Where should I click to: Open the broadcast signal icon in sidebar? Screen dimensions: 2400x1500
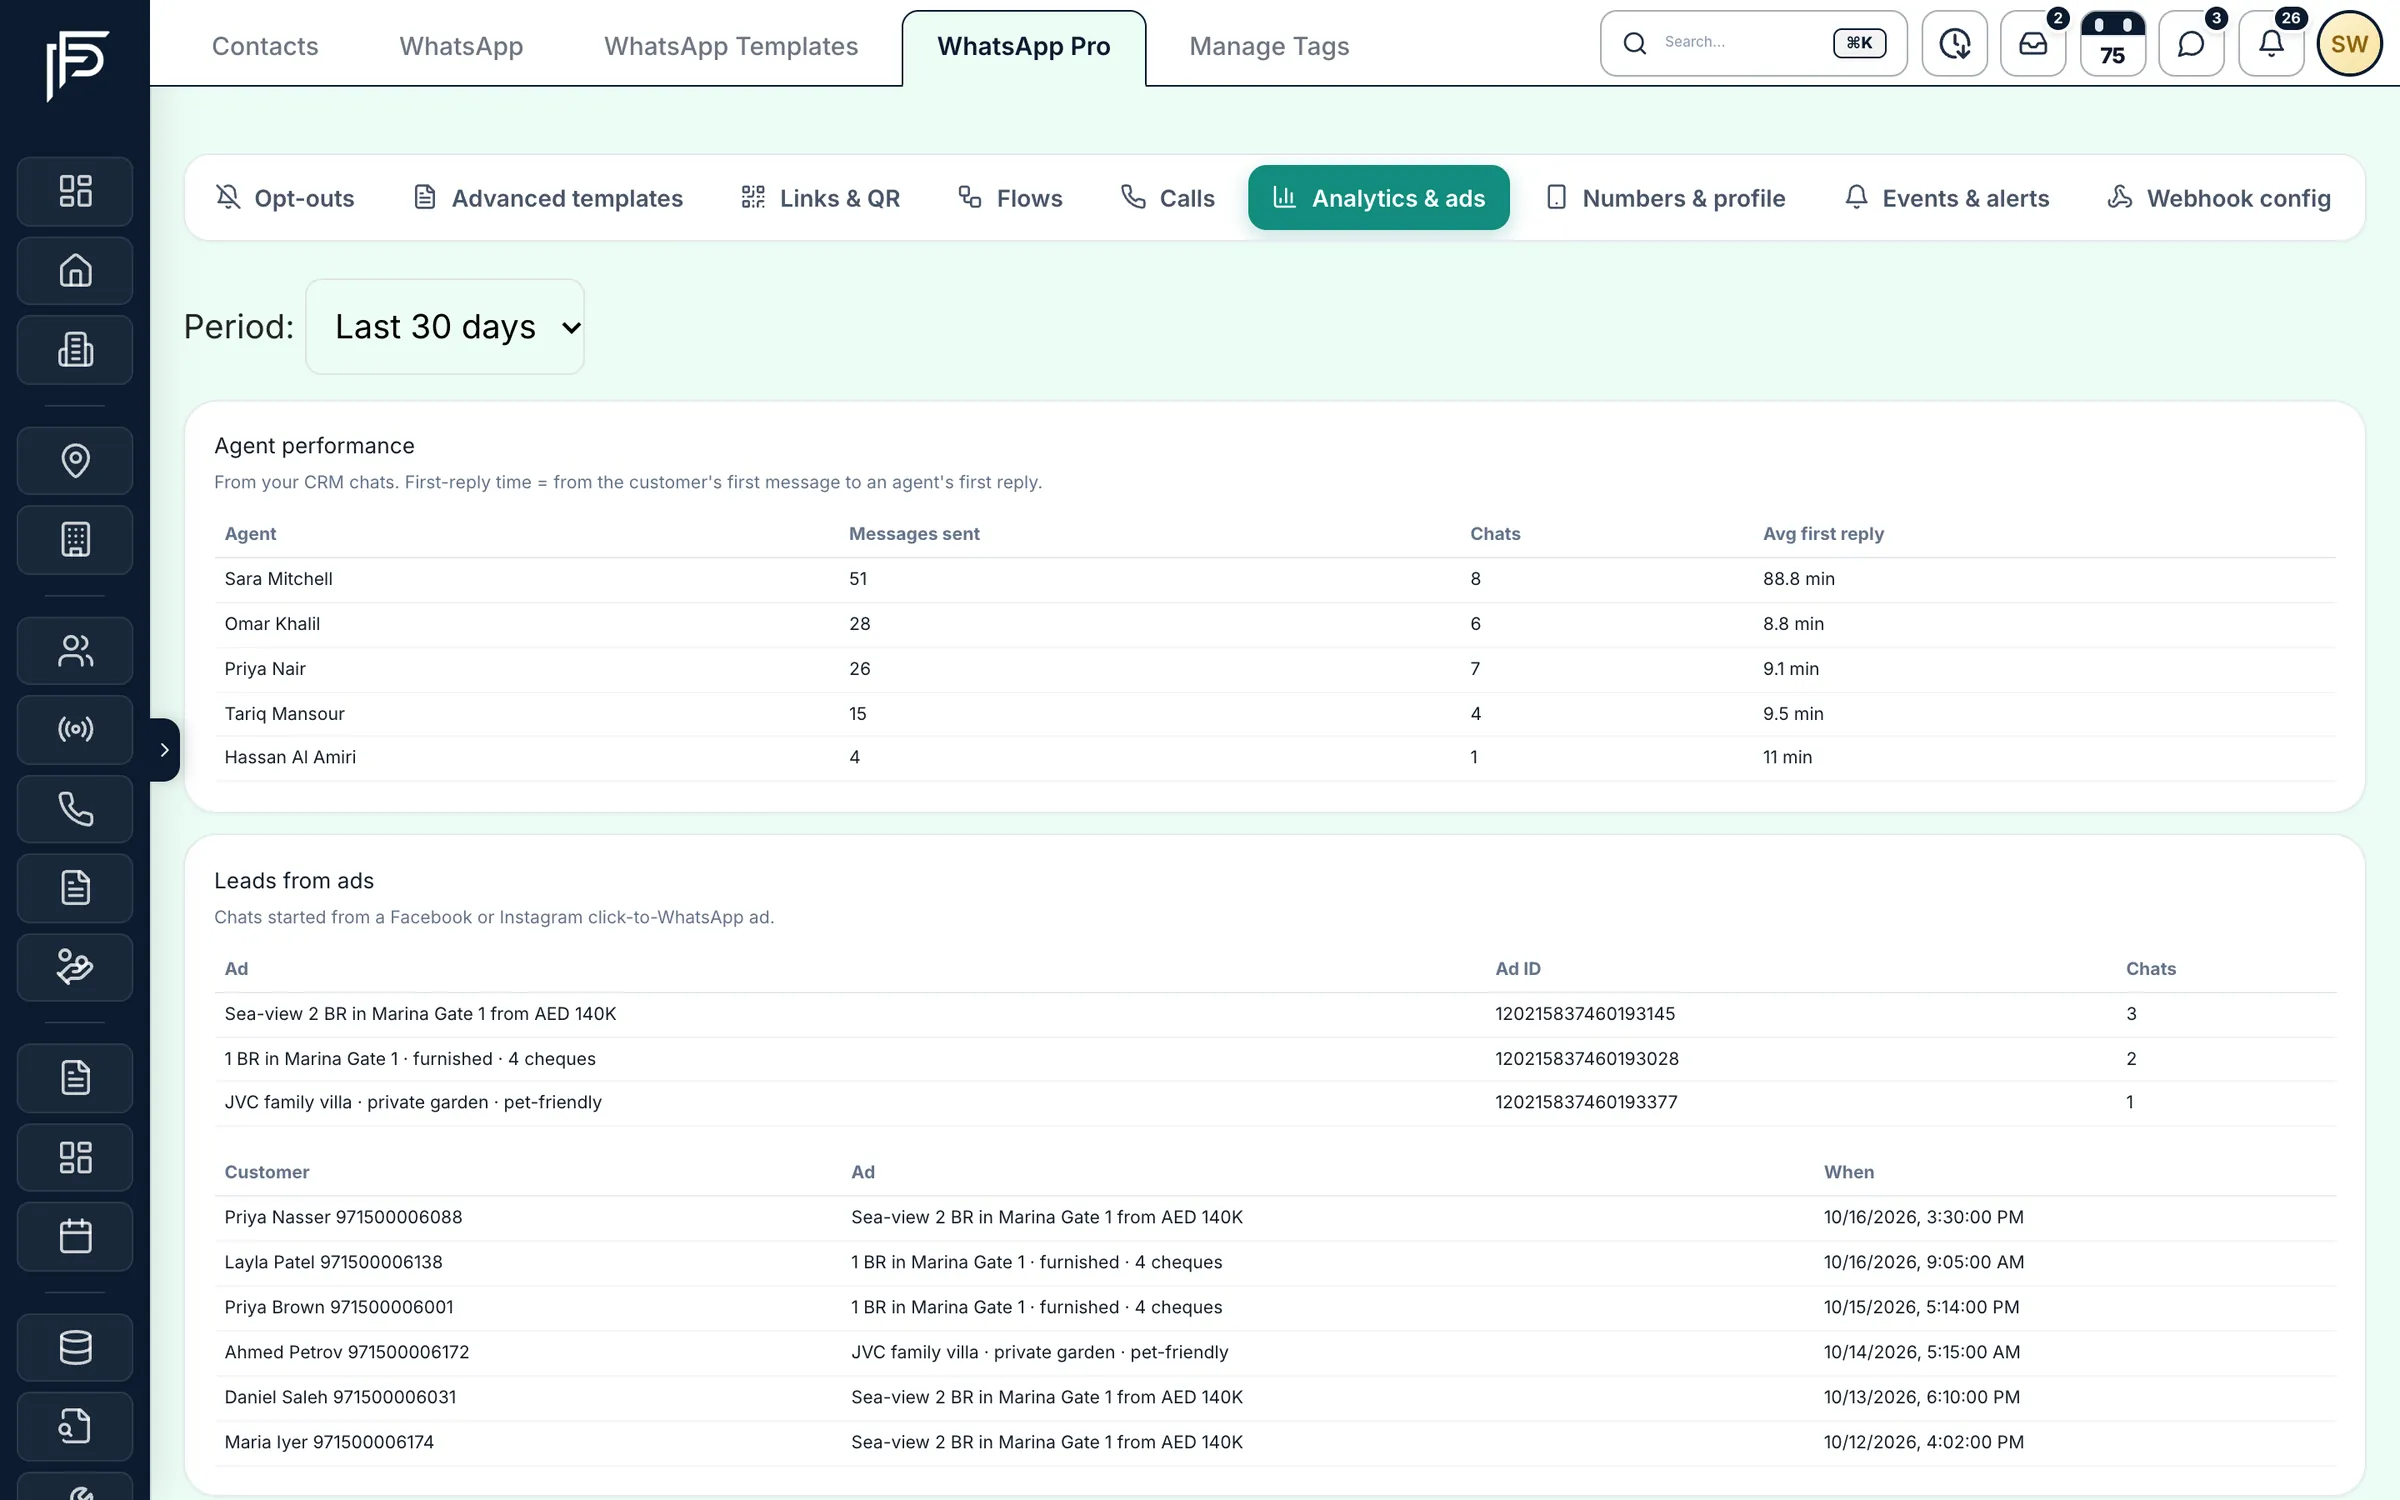tap(75, 729)
